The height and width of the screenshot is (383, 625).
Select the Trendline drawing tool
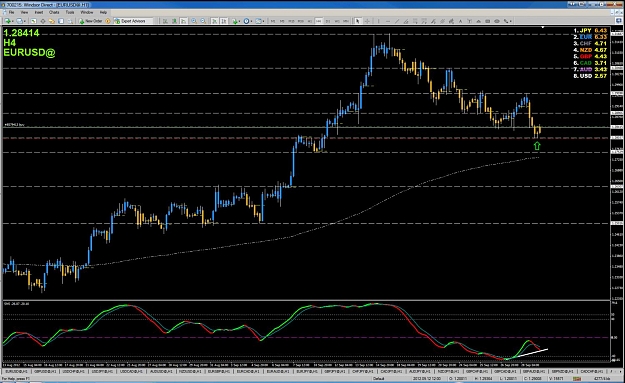click(x=397, y=21)
